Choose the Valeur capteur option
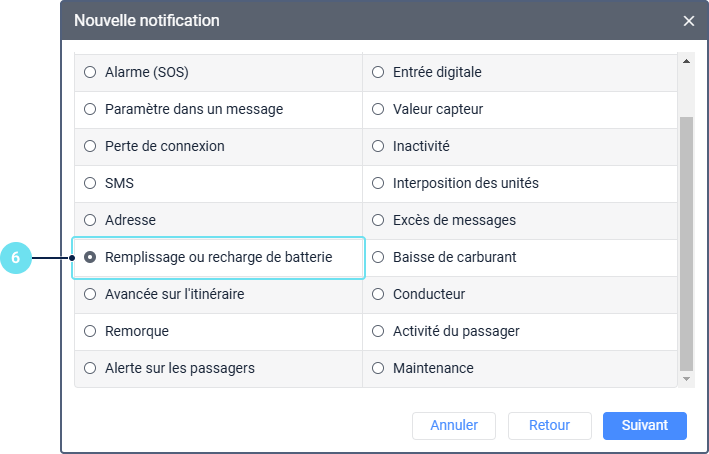The image size is (709, 454). (378, 109)
